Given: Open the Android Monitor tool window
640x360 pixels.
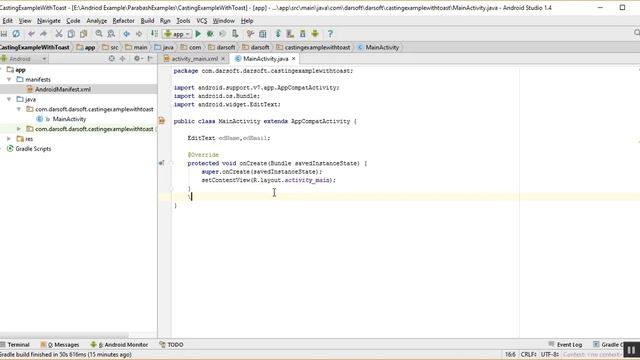Looking at the screenshot, I should (120, 344).
